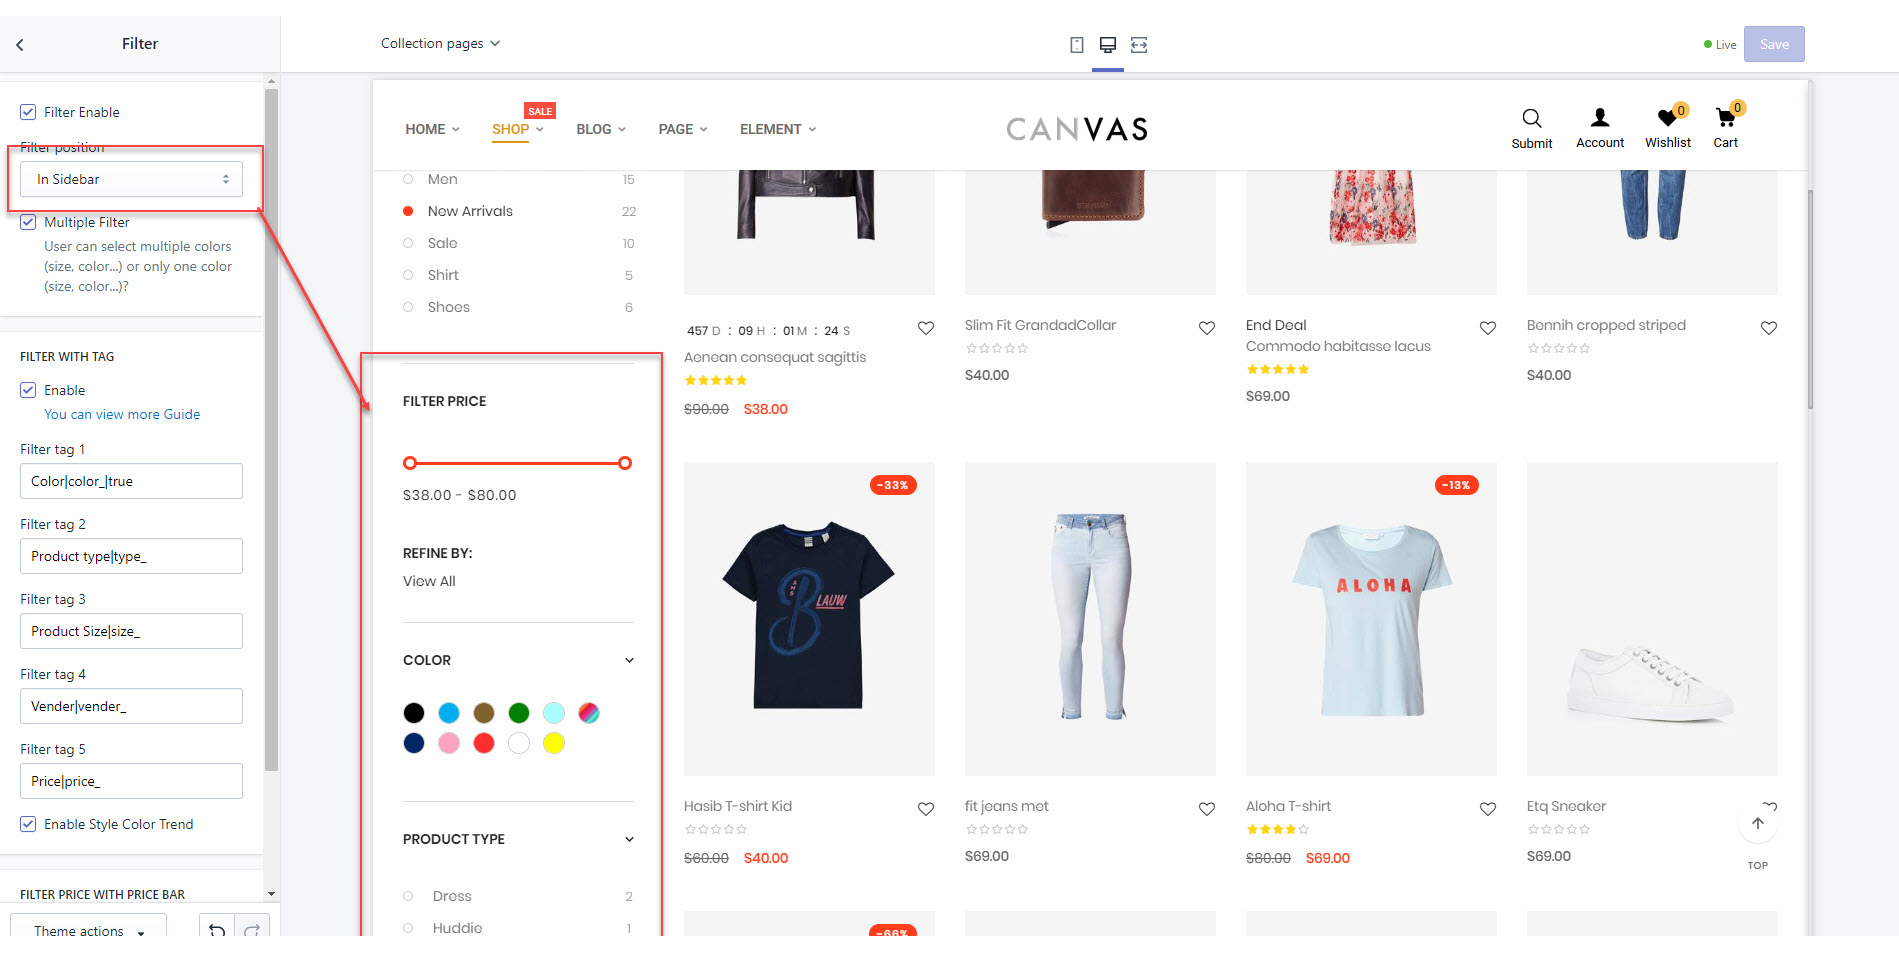Image resolution: width=1899 pixels, height=967 pixels.
Task: Open search via Submit magnifier icon
Action: pos(1532,119)
